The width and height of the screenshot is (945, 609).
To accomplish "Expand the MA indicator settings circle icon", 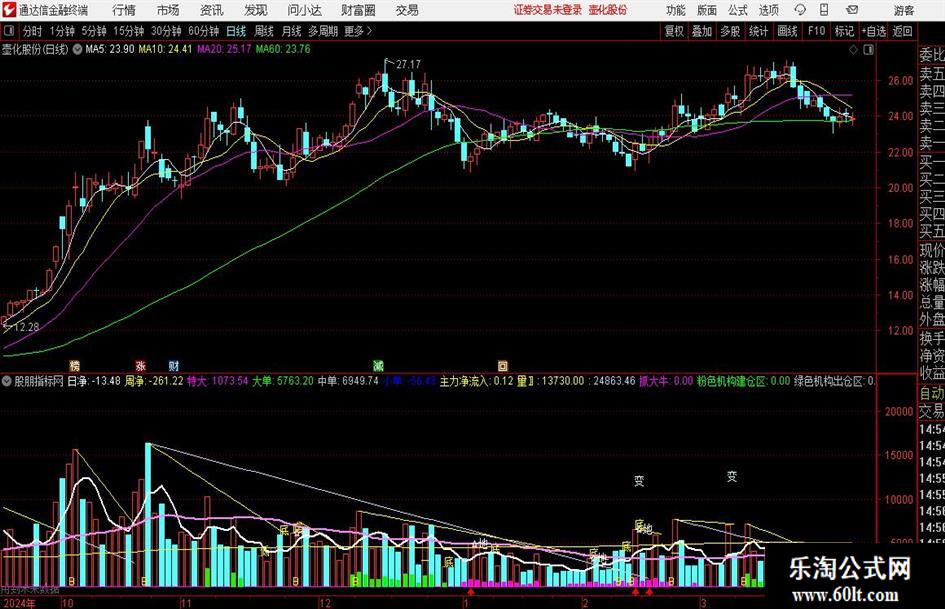I will pyautogui.click(x=77, y=49).
